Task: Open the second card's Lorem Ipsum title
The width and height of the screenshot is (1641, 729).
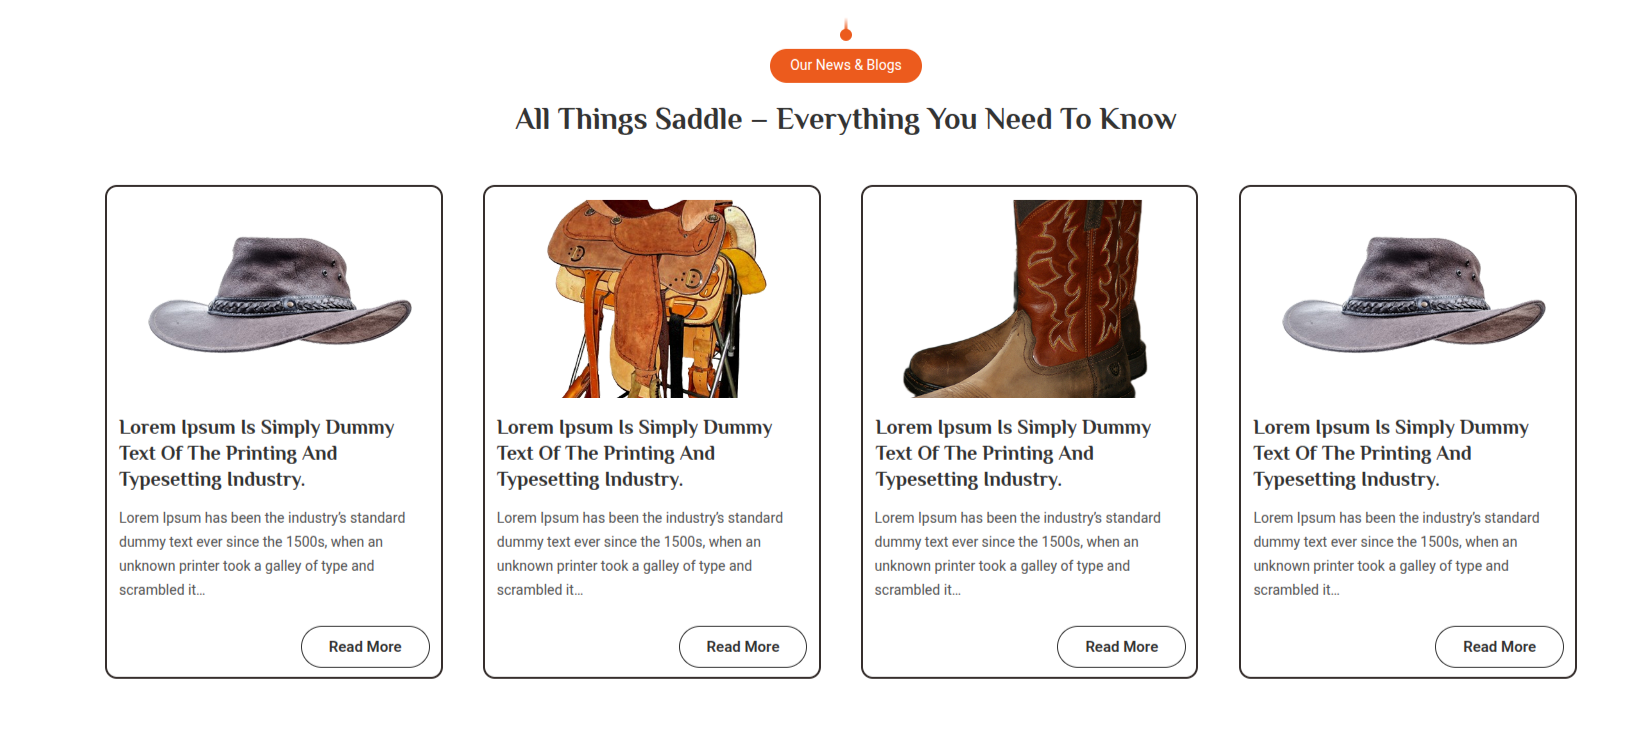Action: pos(635,453)
